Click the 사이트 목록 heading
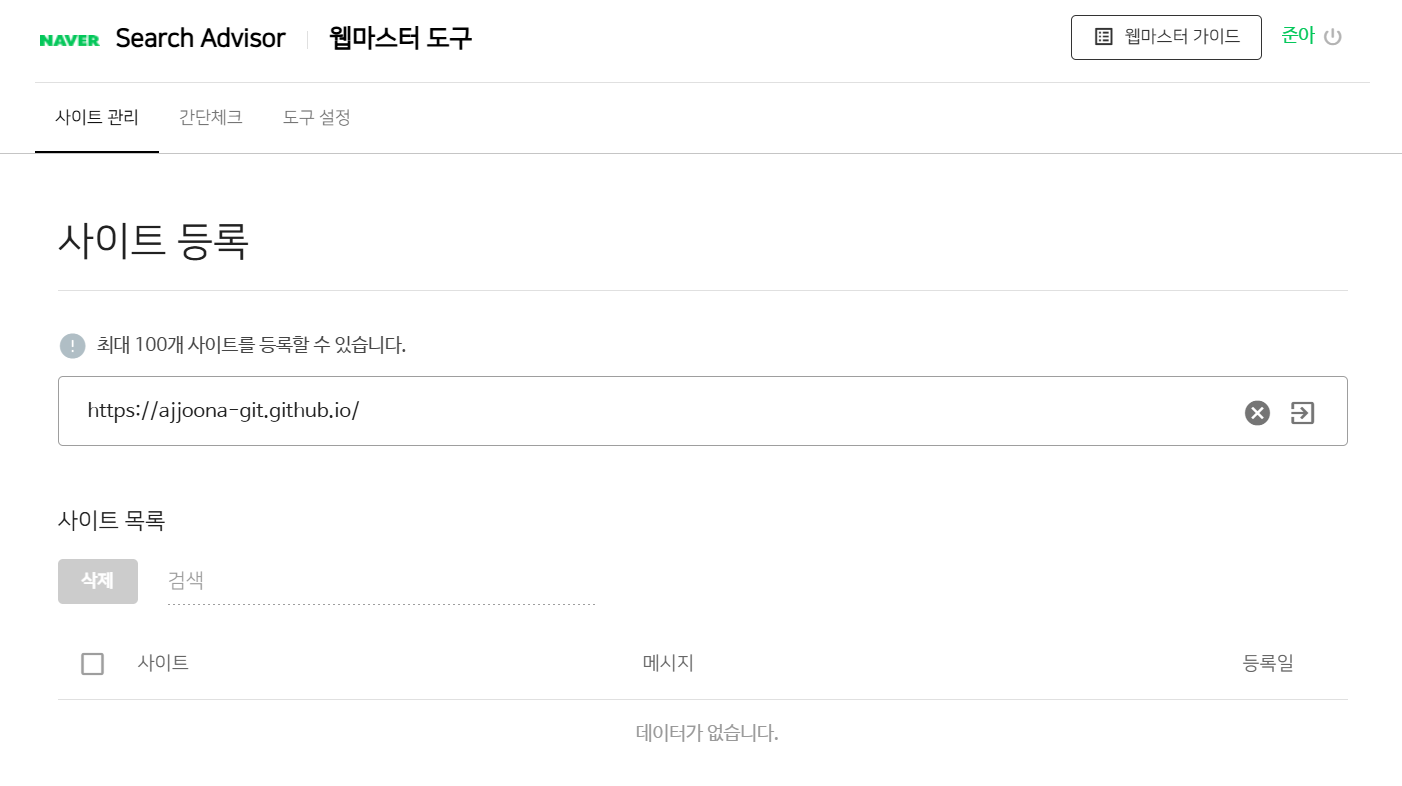The width and height of the screenshot is (1402, 786). (111, 520)
